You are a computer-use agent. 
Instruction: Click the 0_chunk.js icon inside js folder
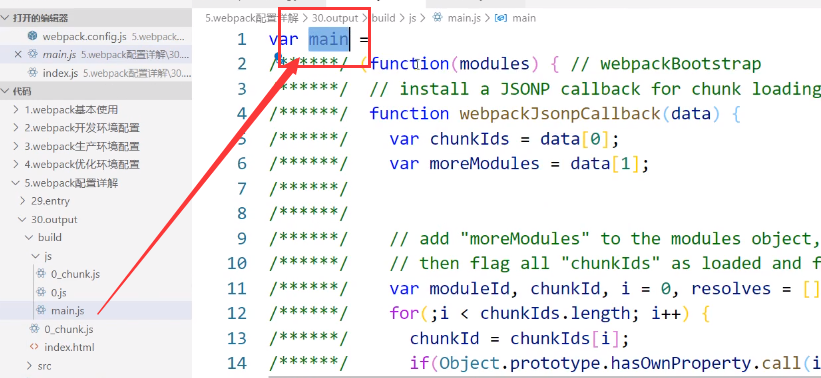(41, 274)
